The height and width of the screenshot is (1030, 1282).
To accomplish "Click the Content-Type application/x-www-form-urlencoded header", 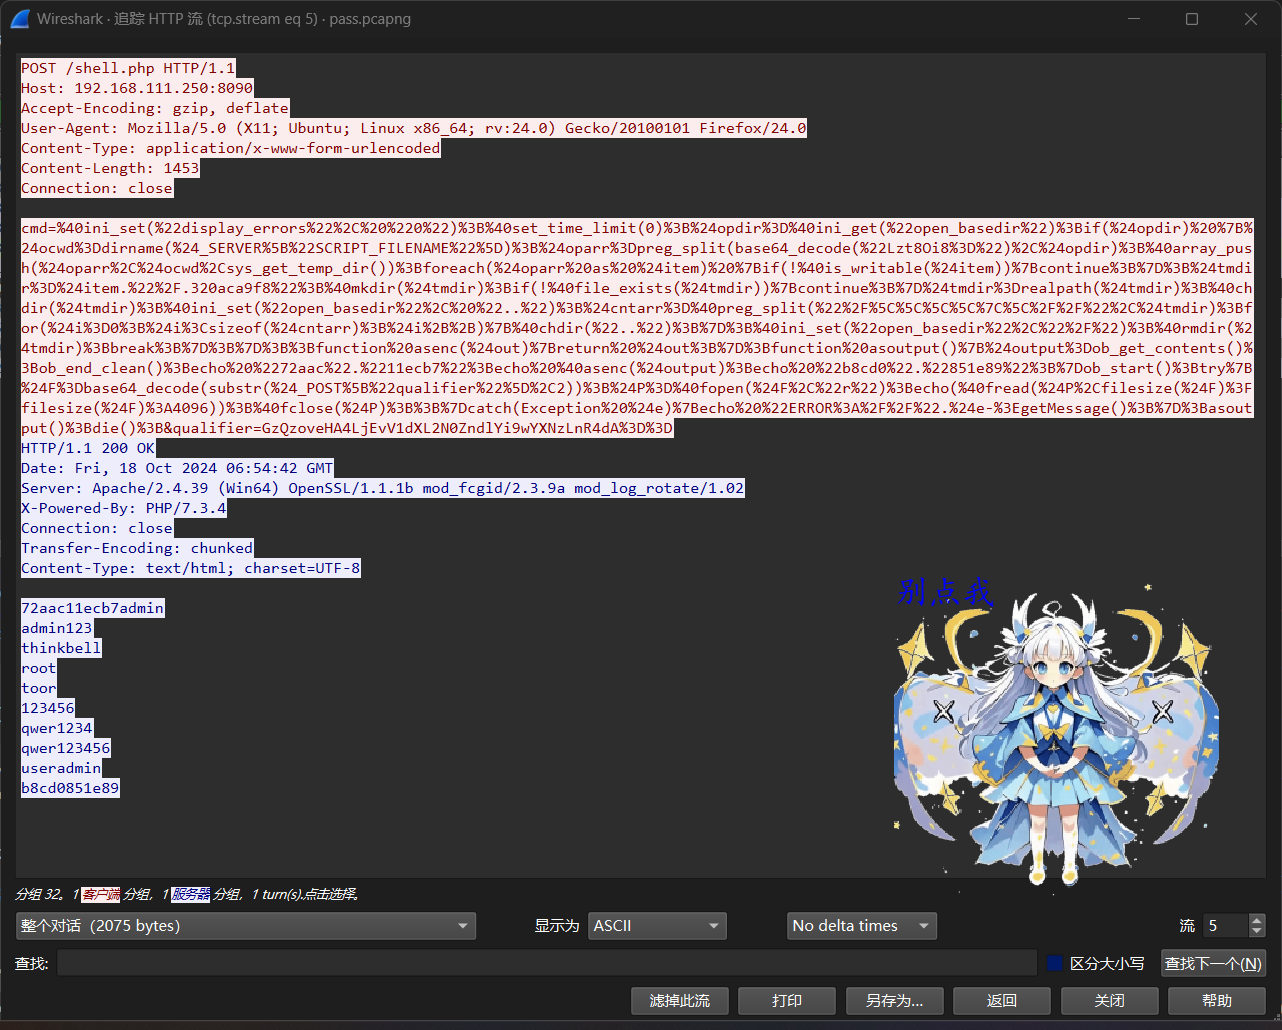I will coord(231,148).
